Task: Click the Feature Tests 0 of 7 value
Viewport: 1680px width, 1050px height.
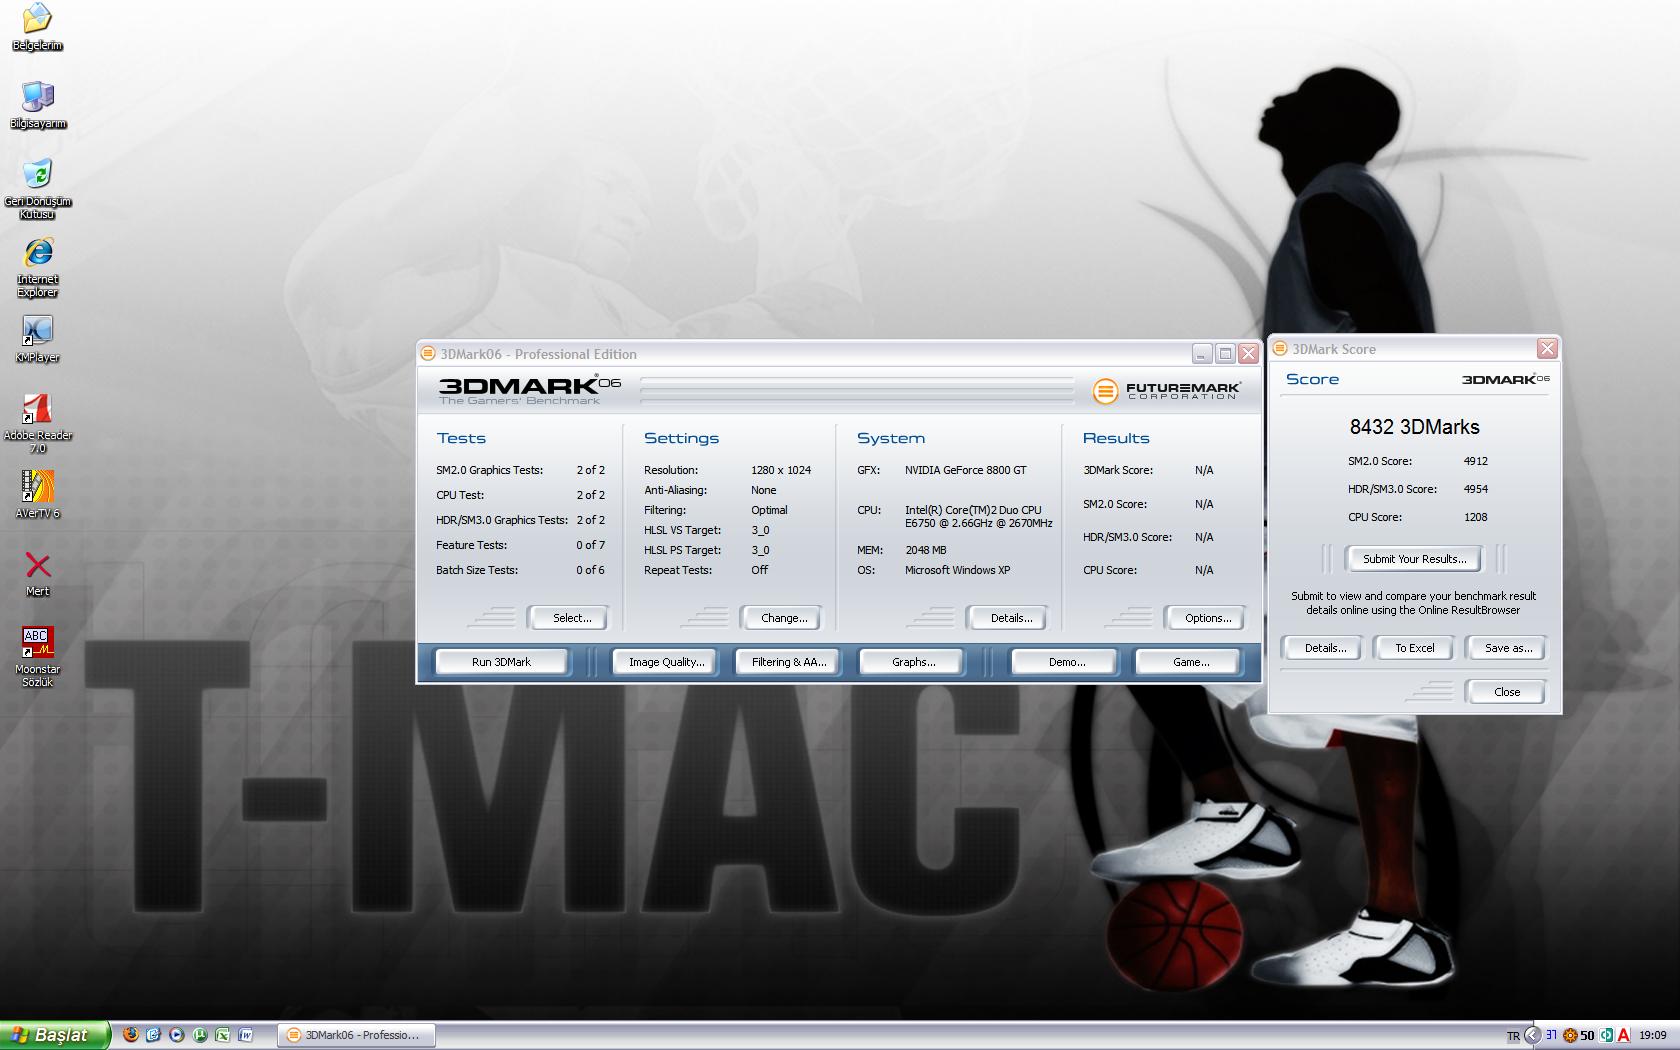Action: (590, 545)
